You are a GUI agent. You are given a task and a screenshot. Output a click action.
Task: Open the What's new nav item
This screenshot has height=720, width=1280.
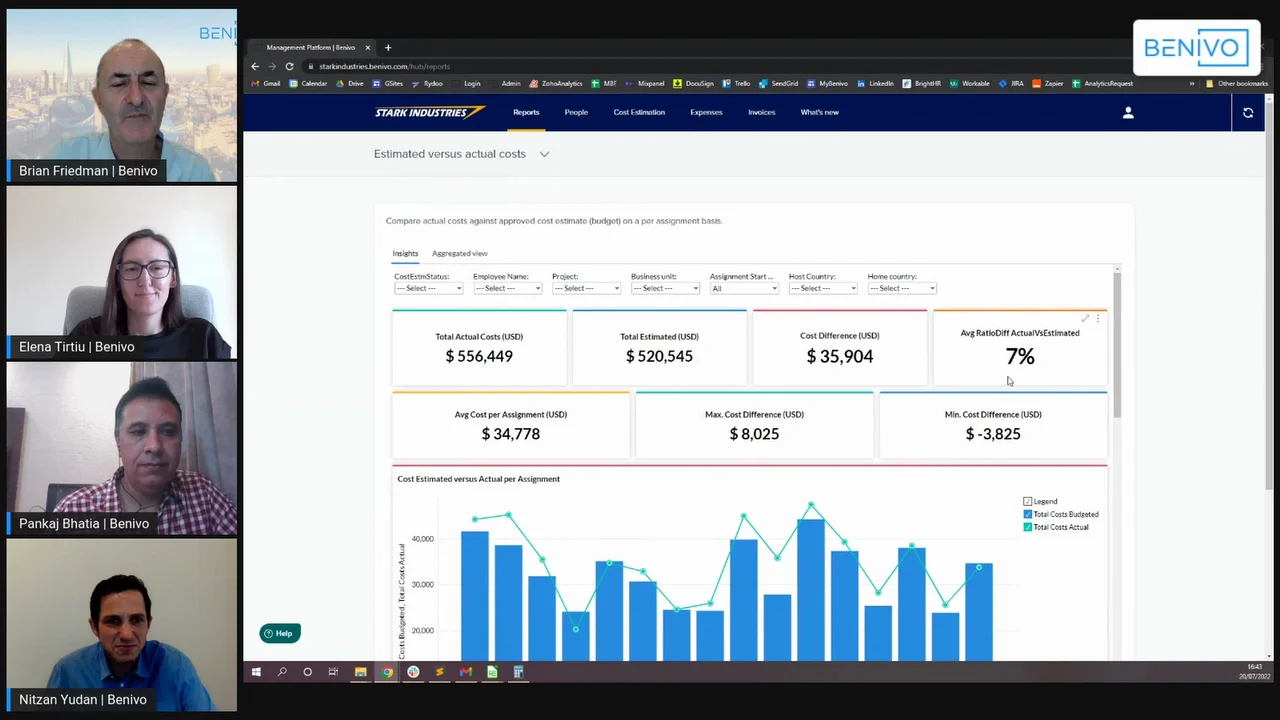[x=819, y=112]
